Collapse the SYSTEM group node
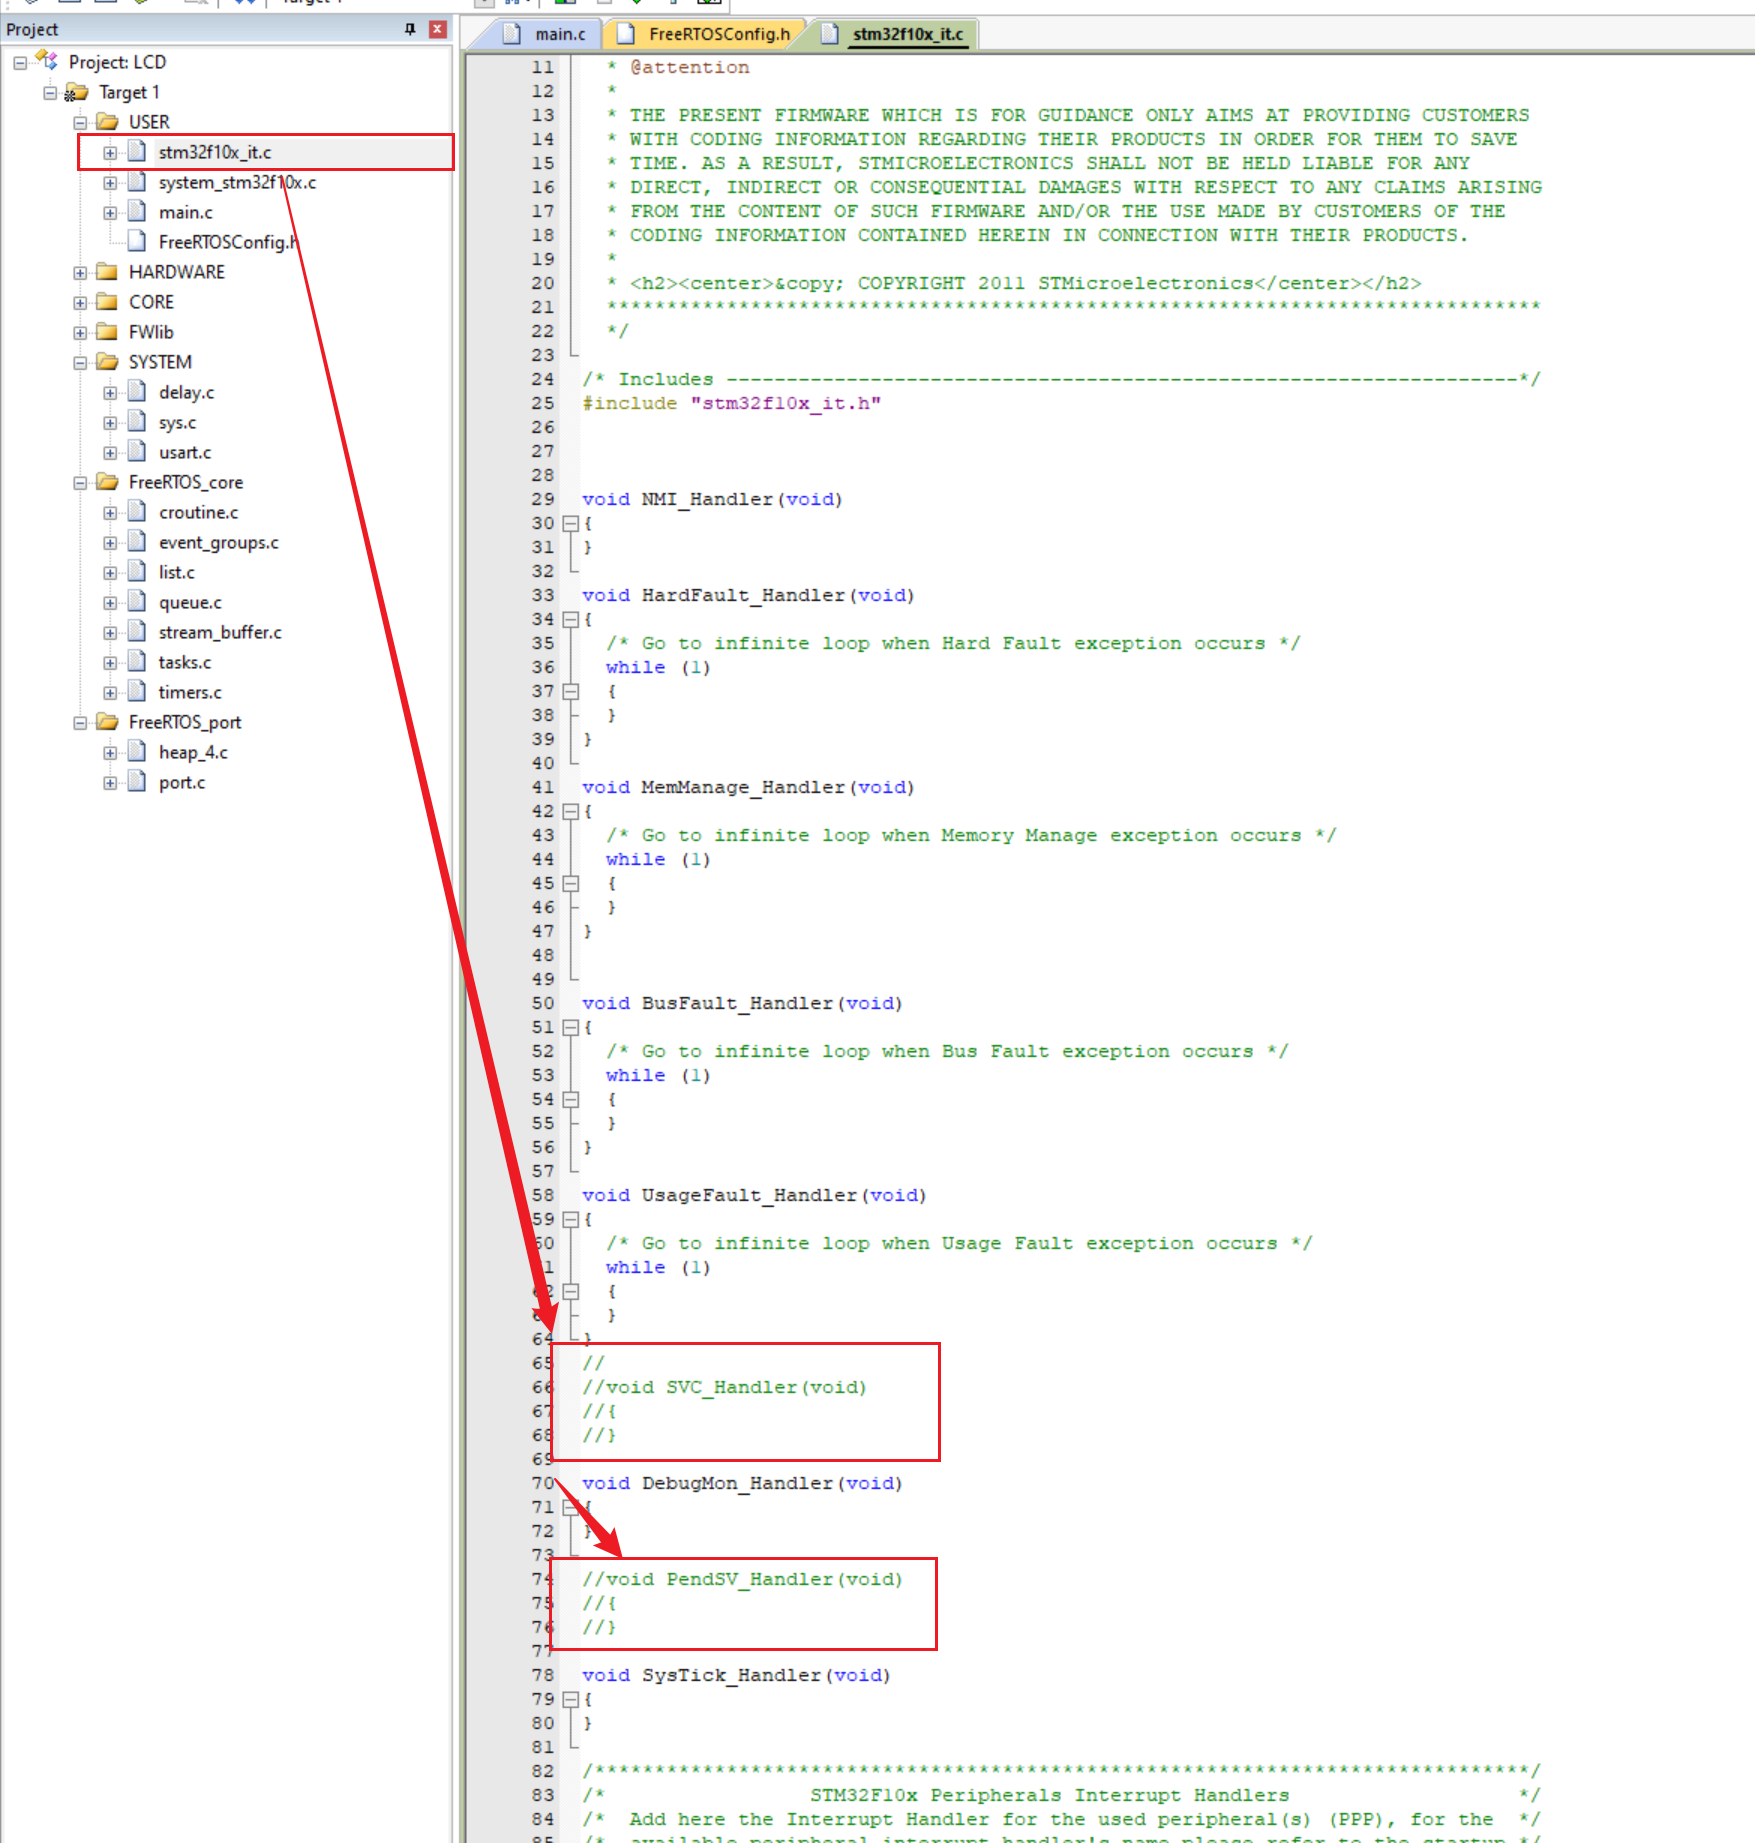 80,362
